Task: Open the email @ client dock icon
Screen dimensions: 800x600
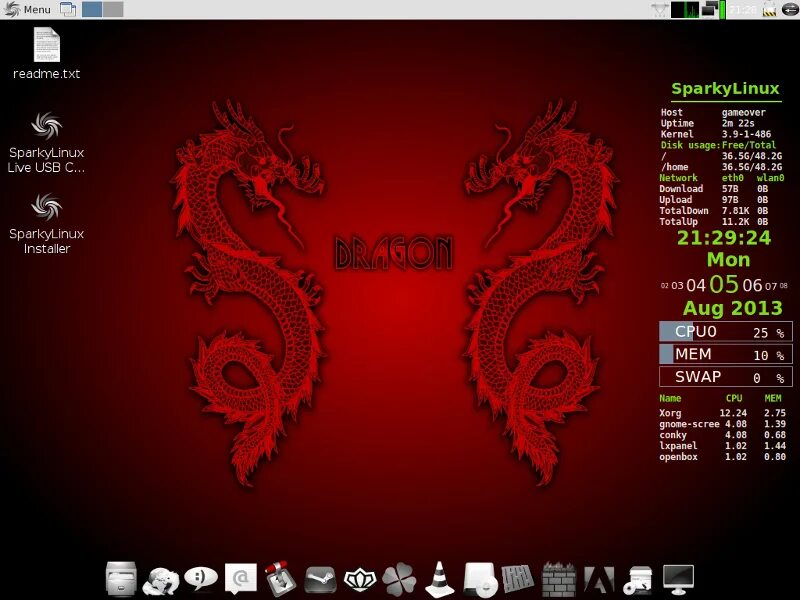Action: pos(241,579)
